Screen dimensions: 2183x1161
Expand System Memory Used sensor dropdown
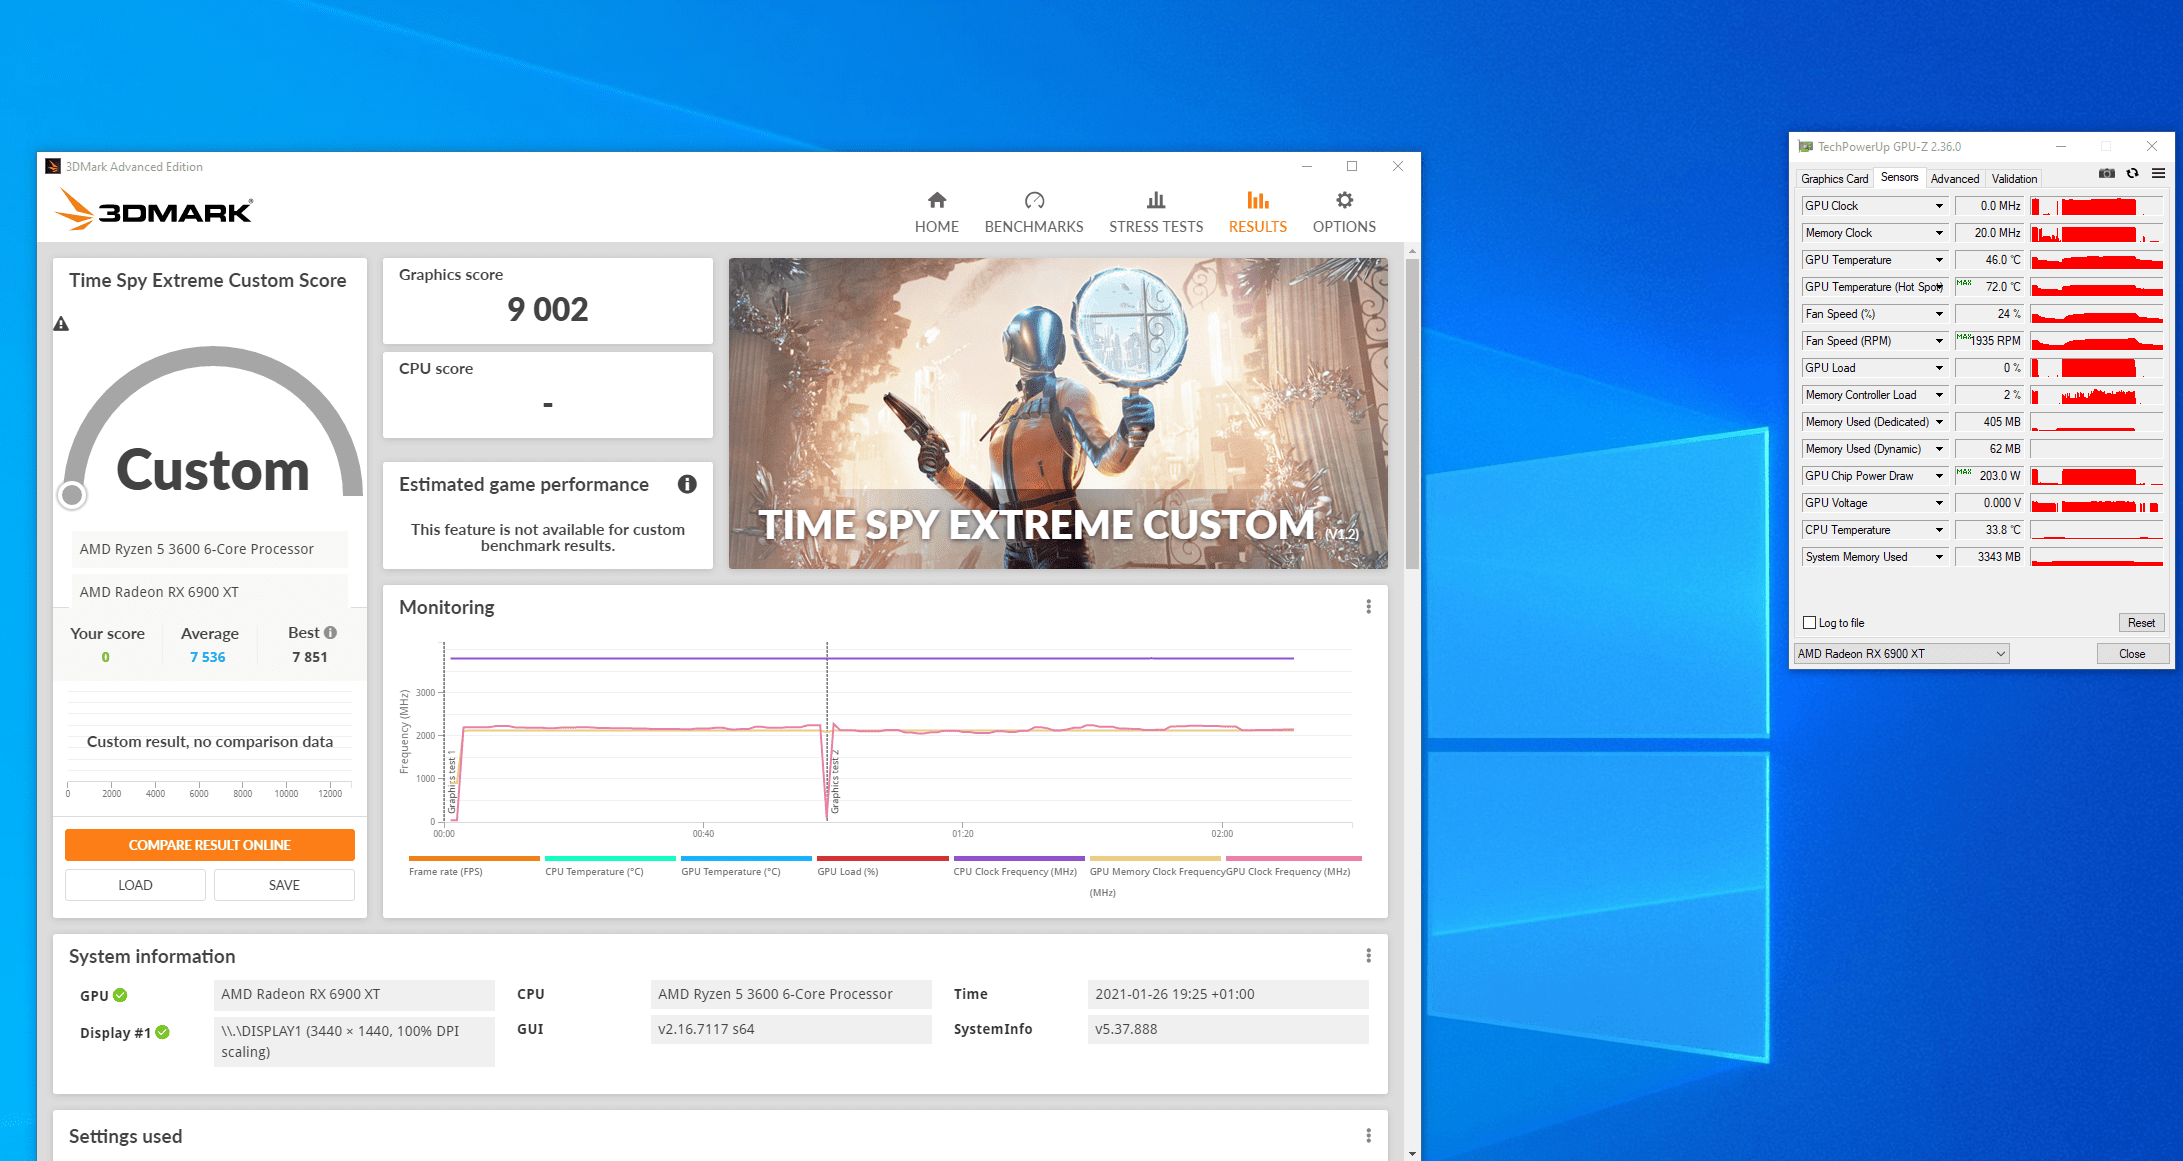point(1939,557)
